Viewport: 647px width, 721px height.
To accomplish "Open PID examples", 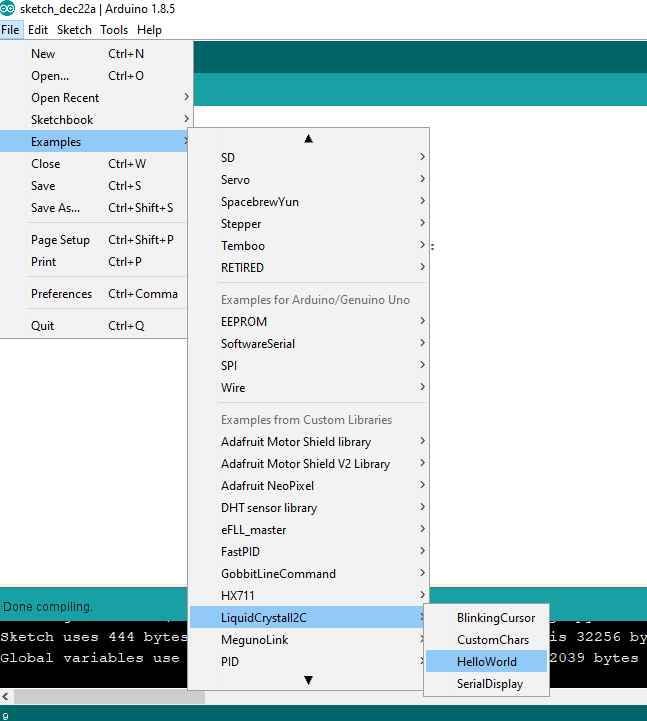I will [x=307, y=662].
